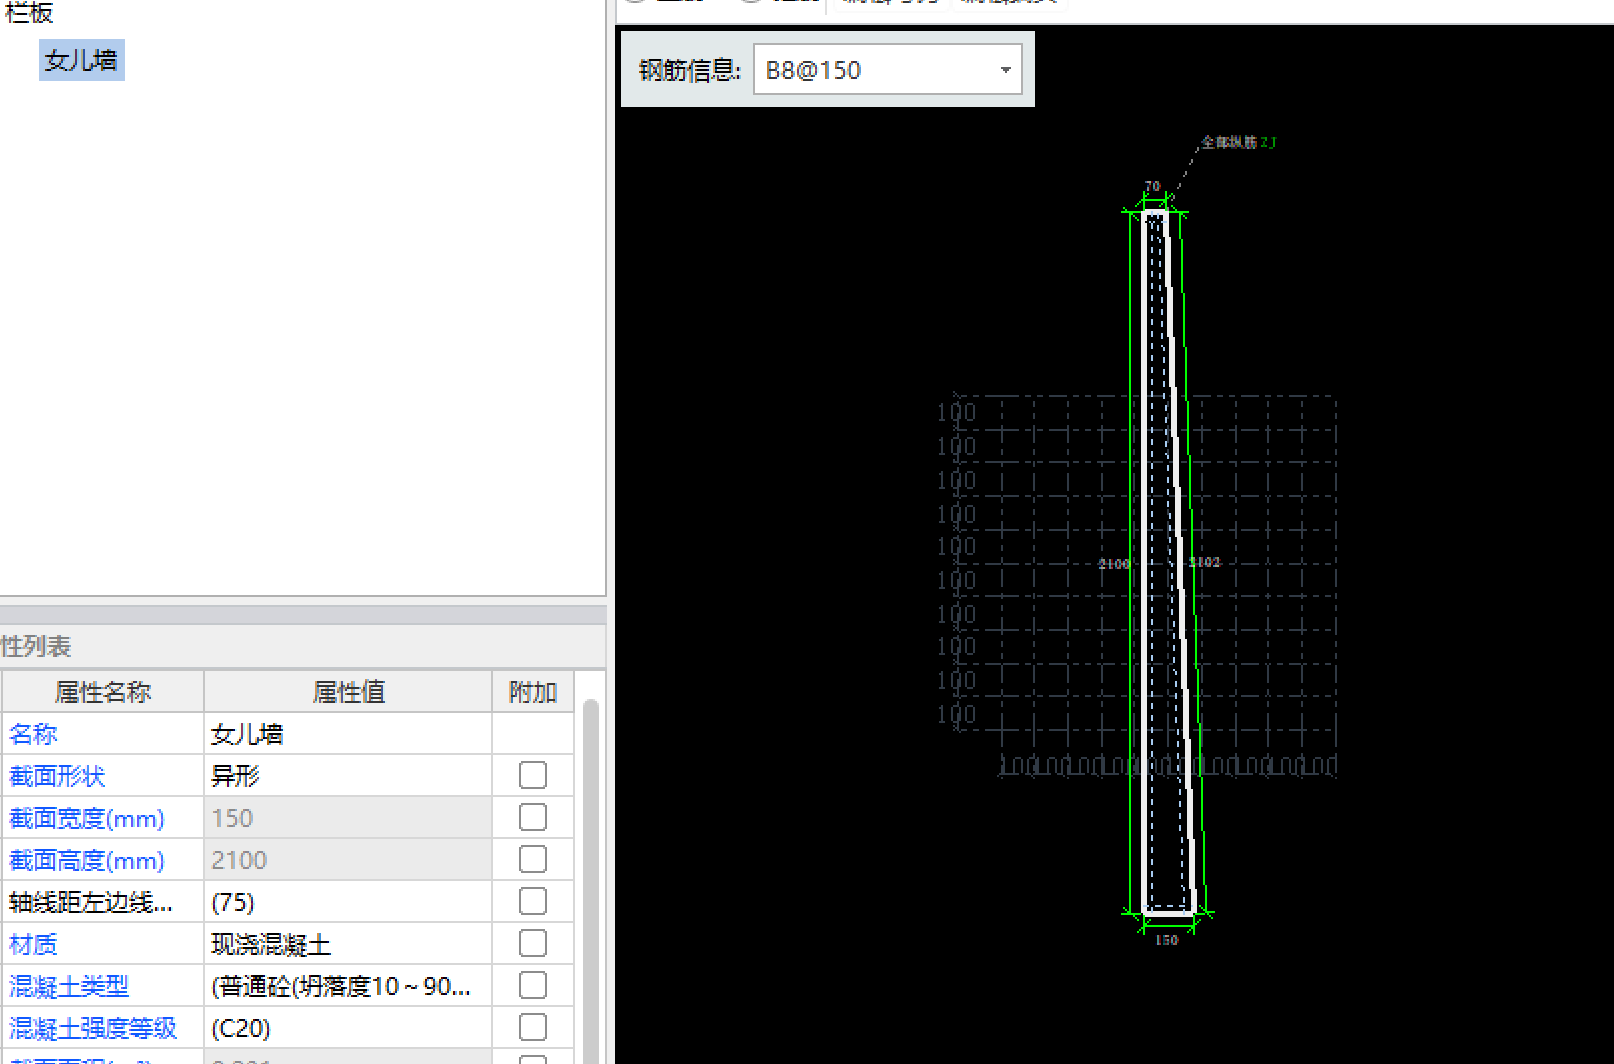This screenshot has height=1064, width=1614.
Task: Click the 混凝土强度等级 property name
Action: 93,1028
